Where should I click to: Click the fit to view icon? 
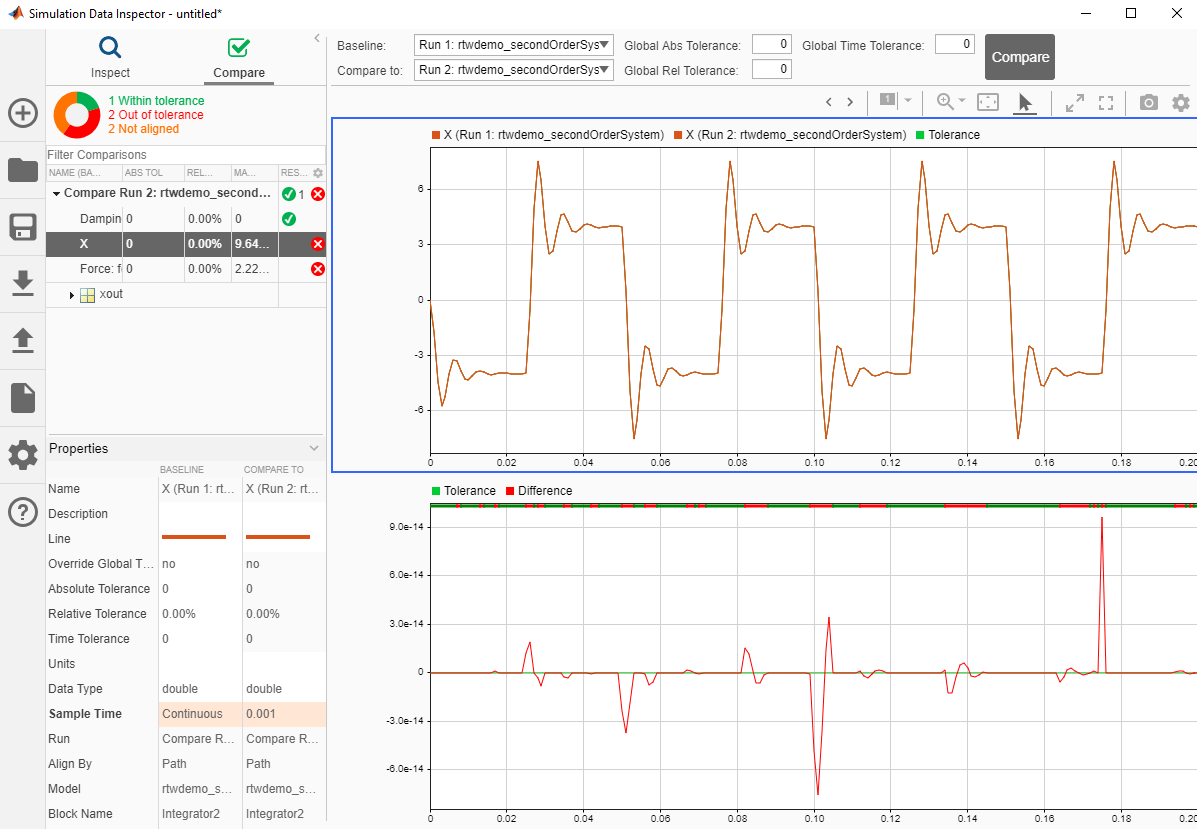(988, 102)
